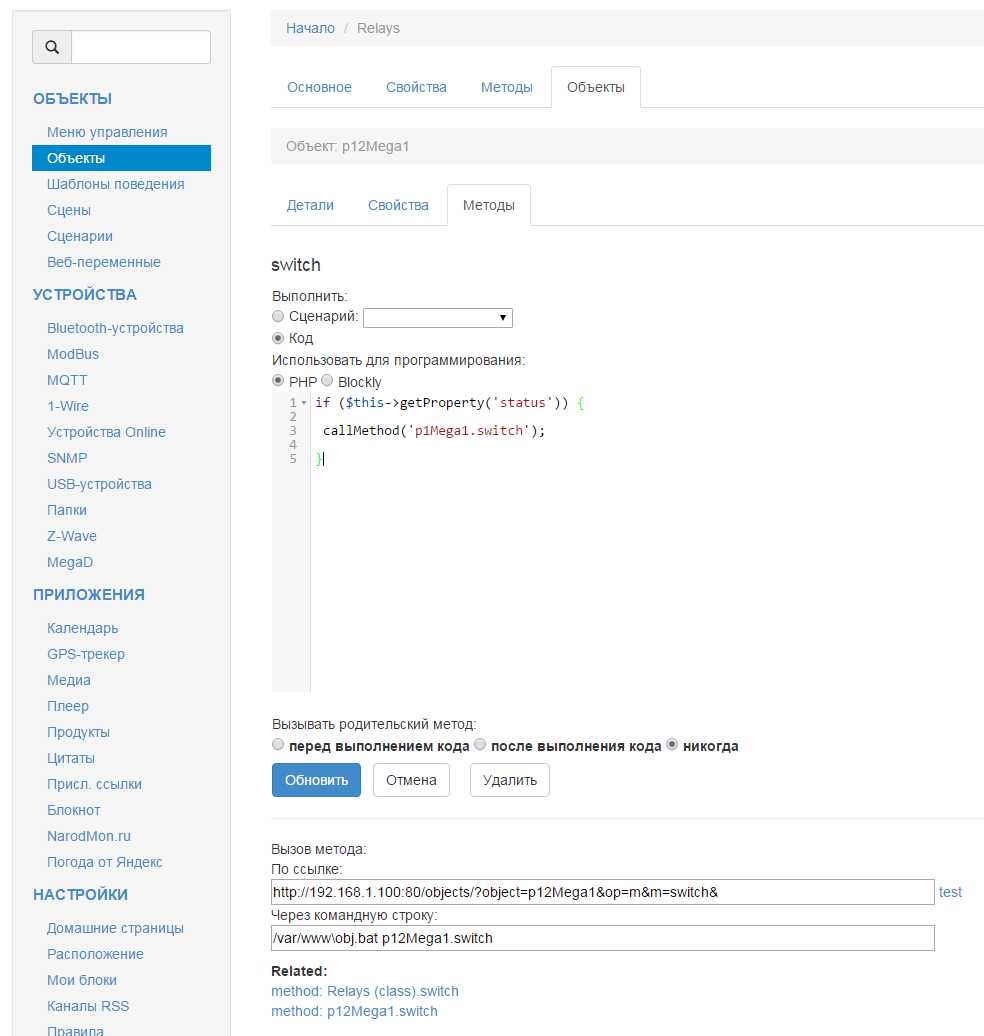Image resolution: width=984 pixels, height=1036 pixels.
Task: Choose 'после выполнения кода' radio option
Action: click(480, 745)
